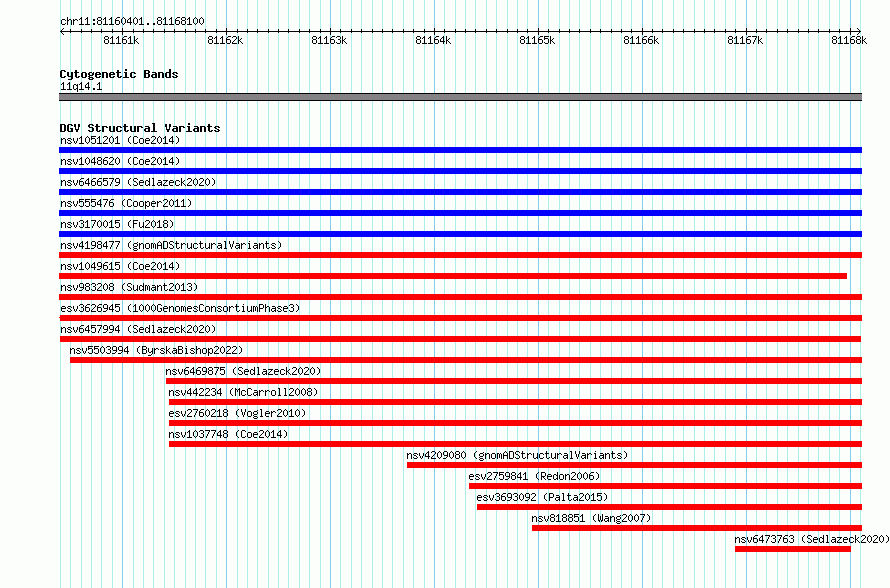Select the red bar under esv3626945
This screenshot has width=890, height=588.
pos(460,318)
